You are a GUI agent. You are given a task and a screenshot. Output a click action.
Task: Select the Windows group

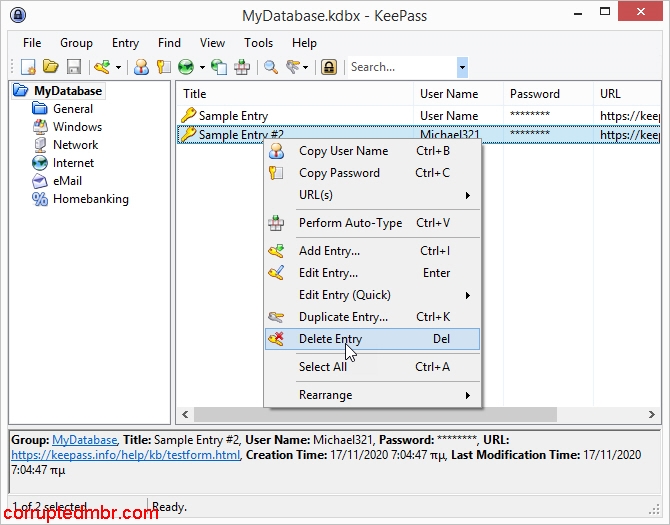[77, 126]
